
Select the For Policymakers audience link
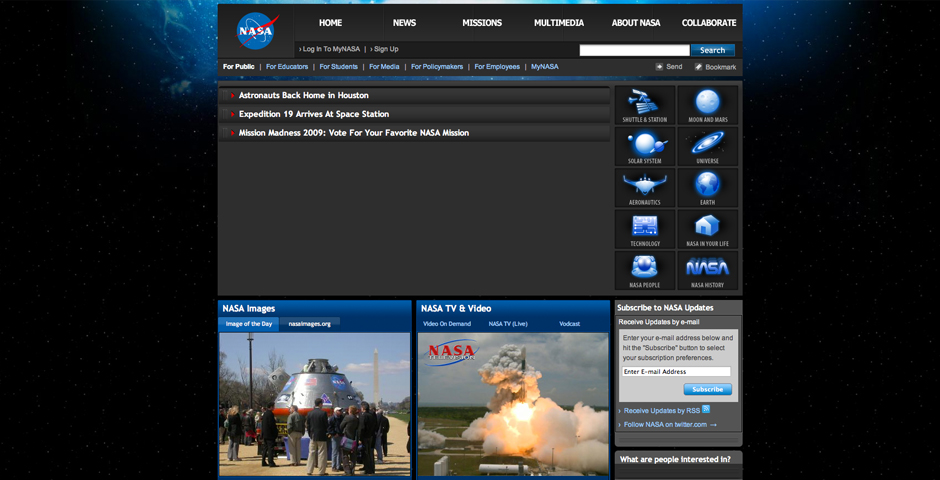[x=437, y=67]
